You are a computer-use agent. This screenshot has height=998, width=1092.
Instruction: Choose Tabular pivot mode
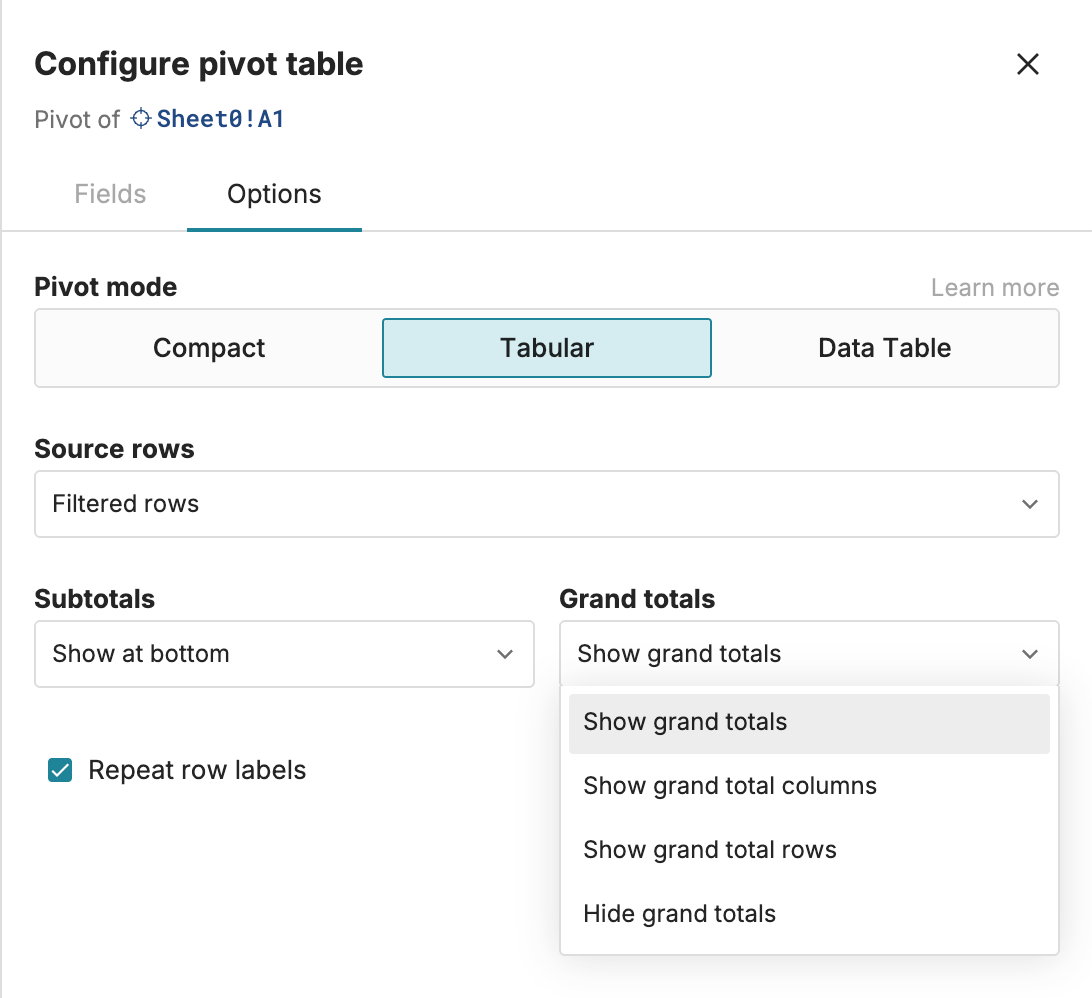point(547,348)
